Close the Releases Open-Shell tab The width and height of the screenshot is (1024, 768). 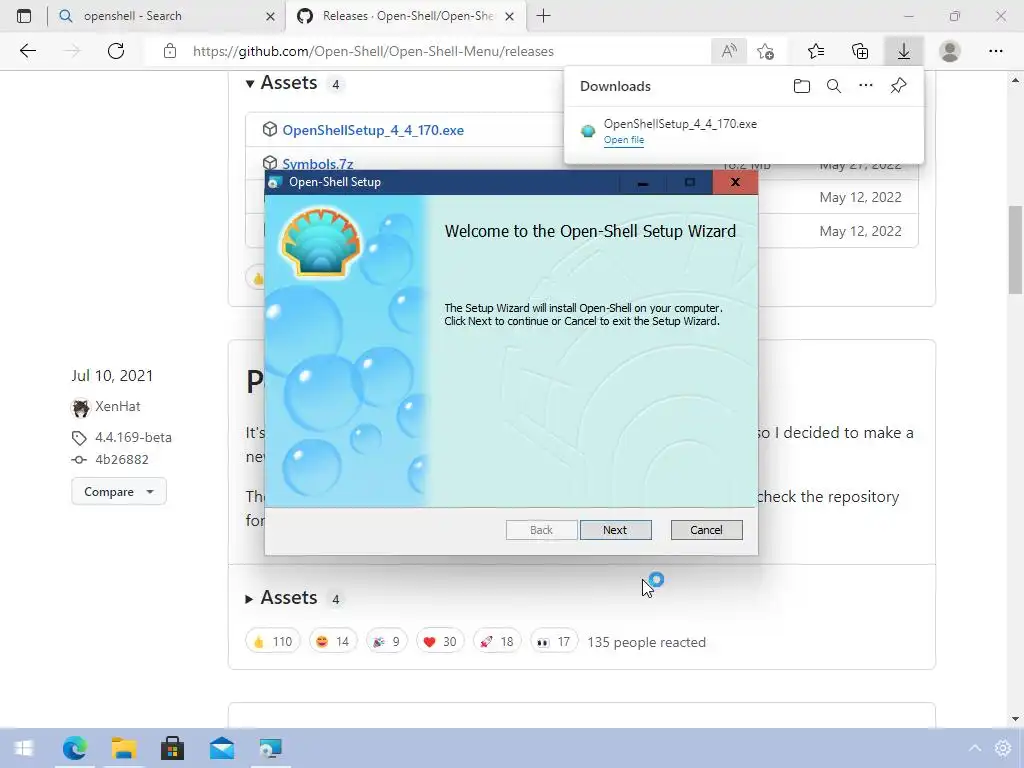(510, 16)
